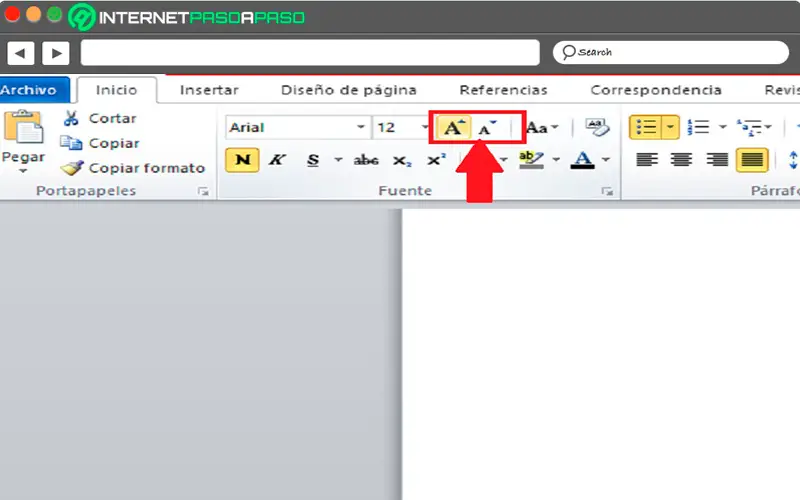Toggle bold N formatting

click(242, 160)
